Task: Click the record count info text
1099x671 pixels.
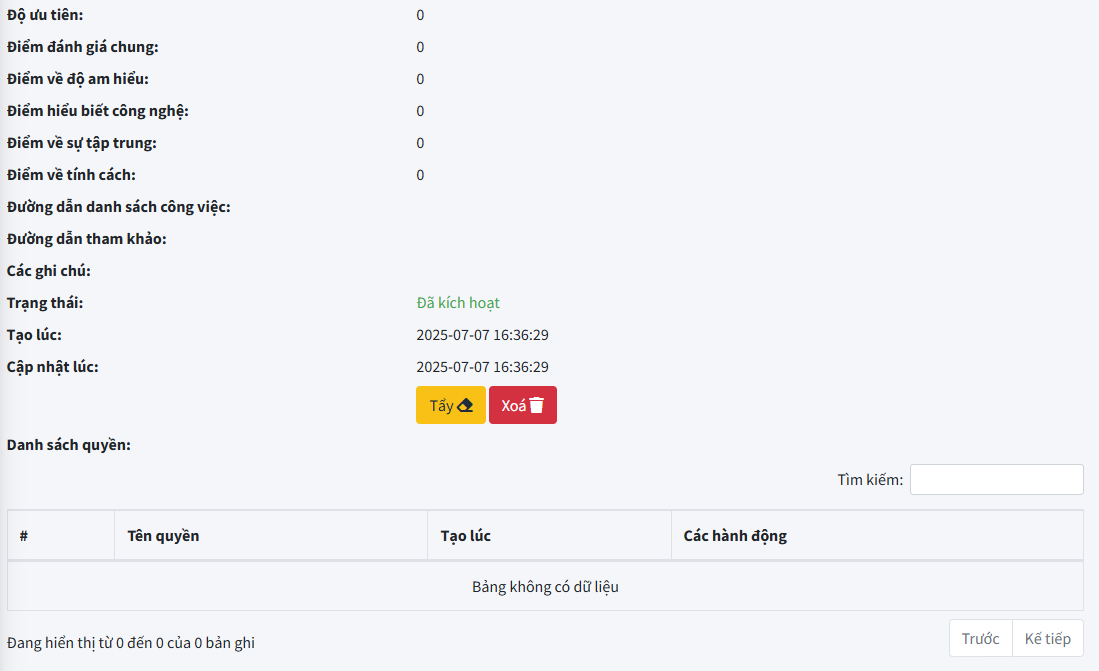Action: click(131, 643)
